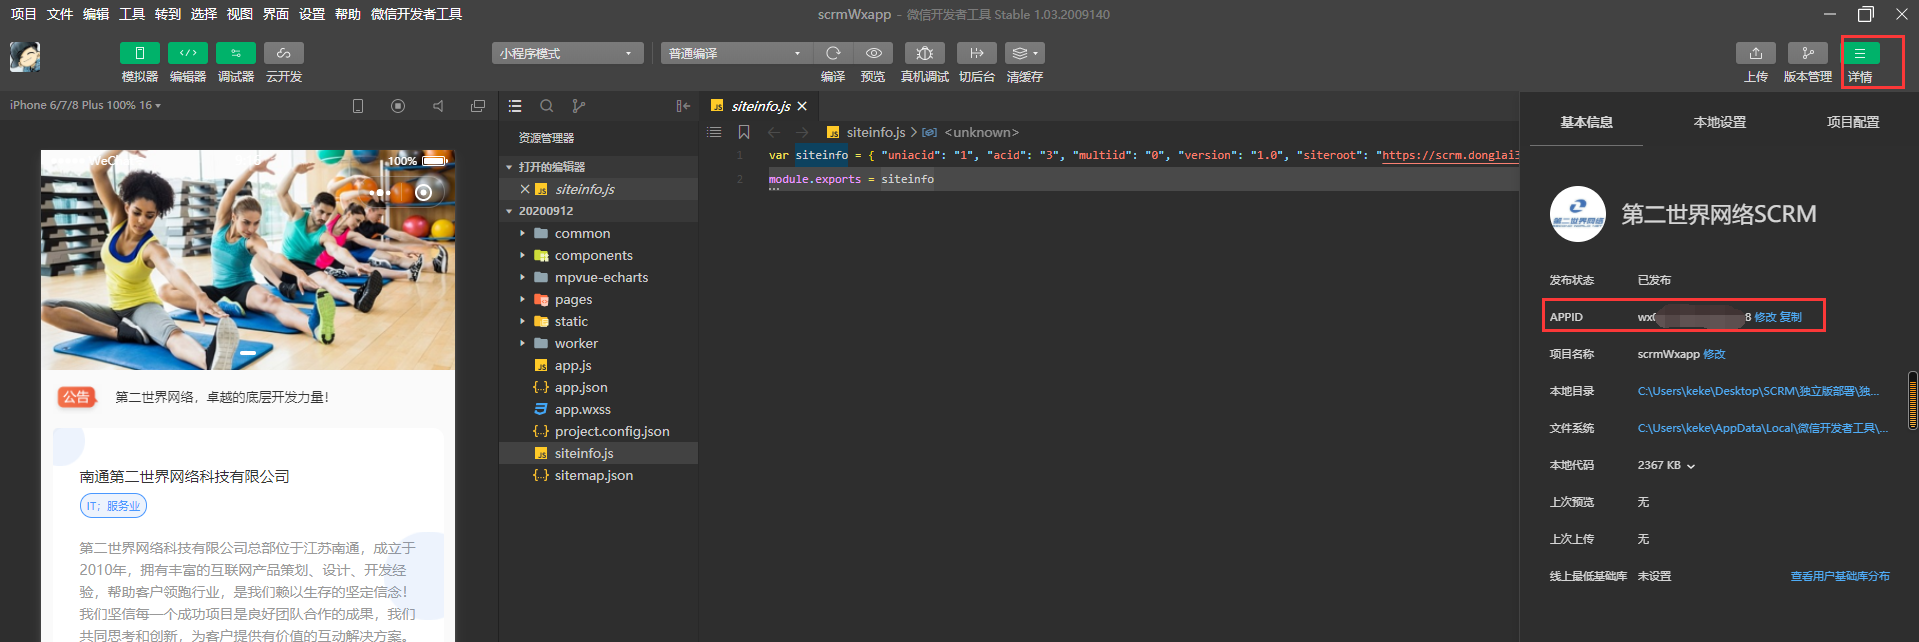
Task: Open 版本管理 version control
Action: click(x=1808, y=53)
